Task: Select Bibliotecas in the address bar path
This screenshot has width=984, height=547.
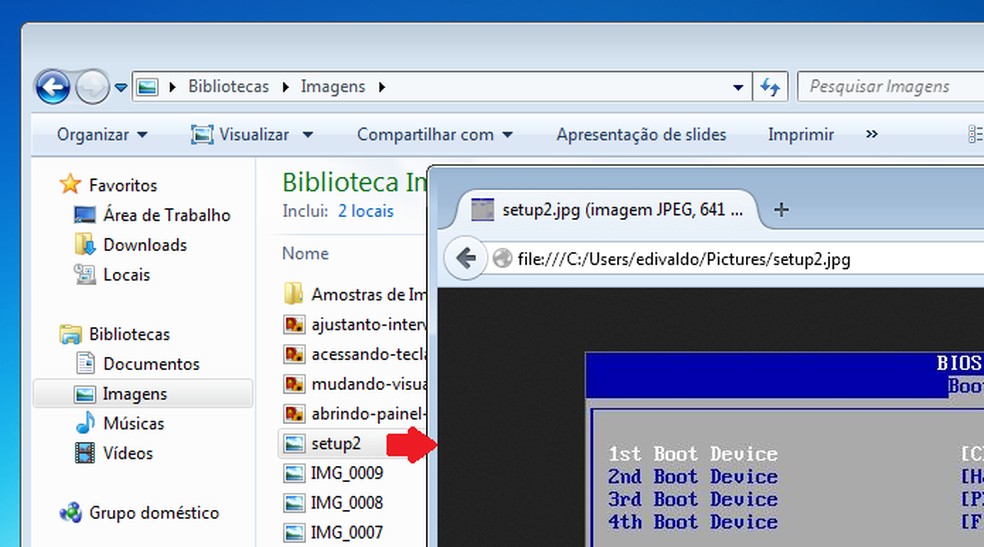Action: click(x=228, y=87)
